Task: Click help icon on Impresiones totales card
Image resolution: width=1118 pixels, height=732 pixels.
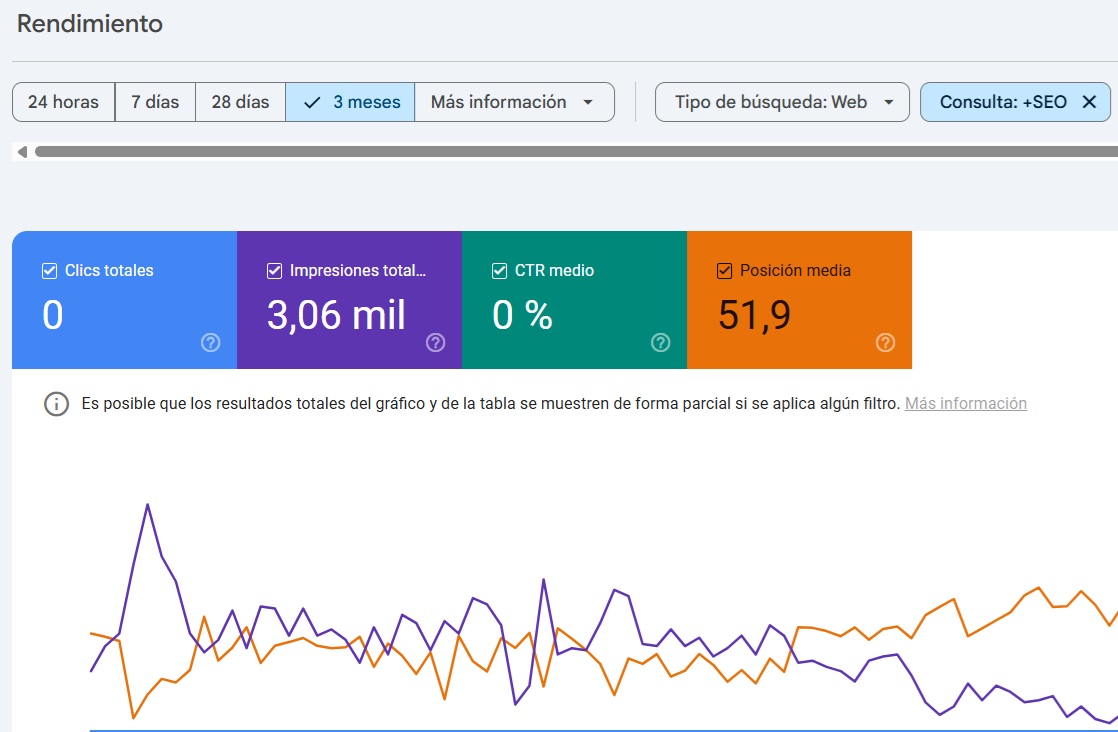Action: (x=435, y=343)
